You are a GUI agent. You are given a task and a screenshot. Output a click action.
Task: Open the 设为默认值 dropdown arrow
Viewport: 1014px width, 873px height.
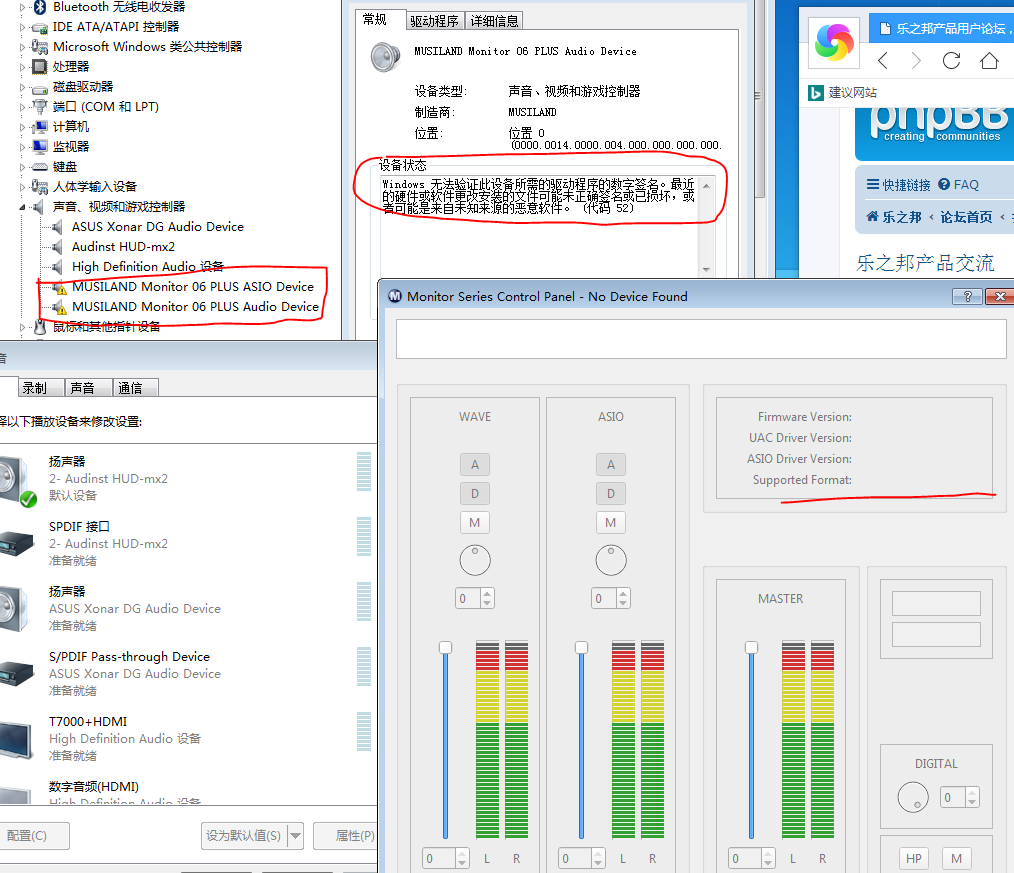[x=295, y=835]
